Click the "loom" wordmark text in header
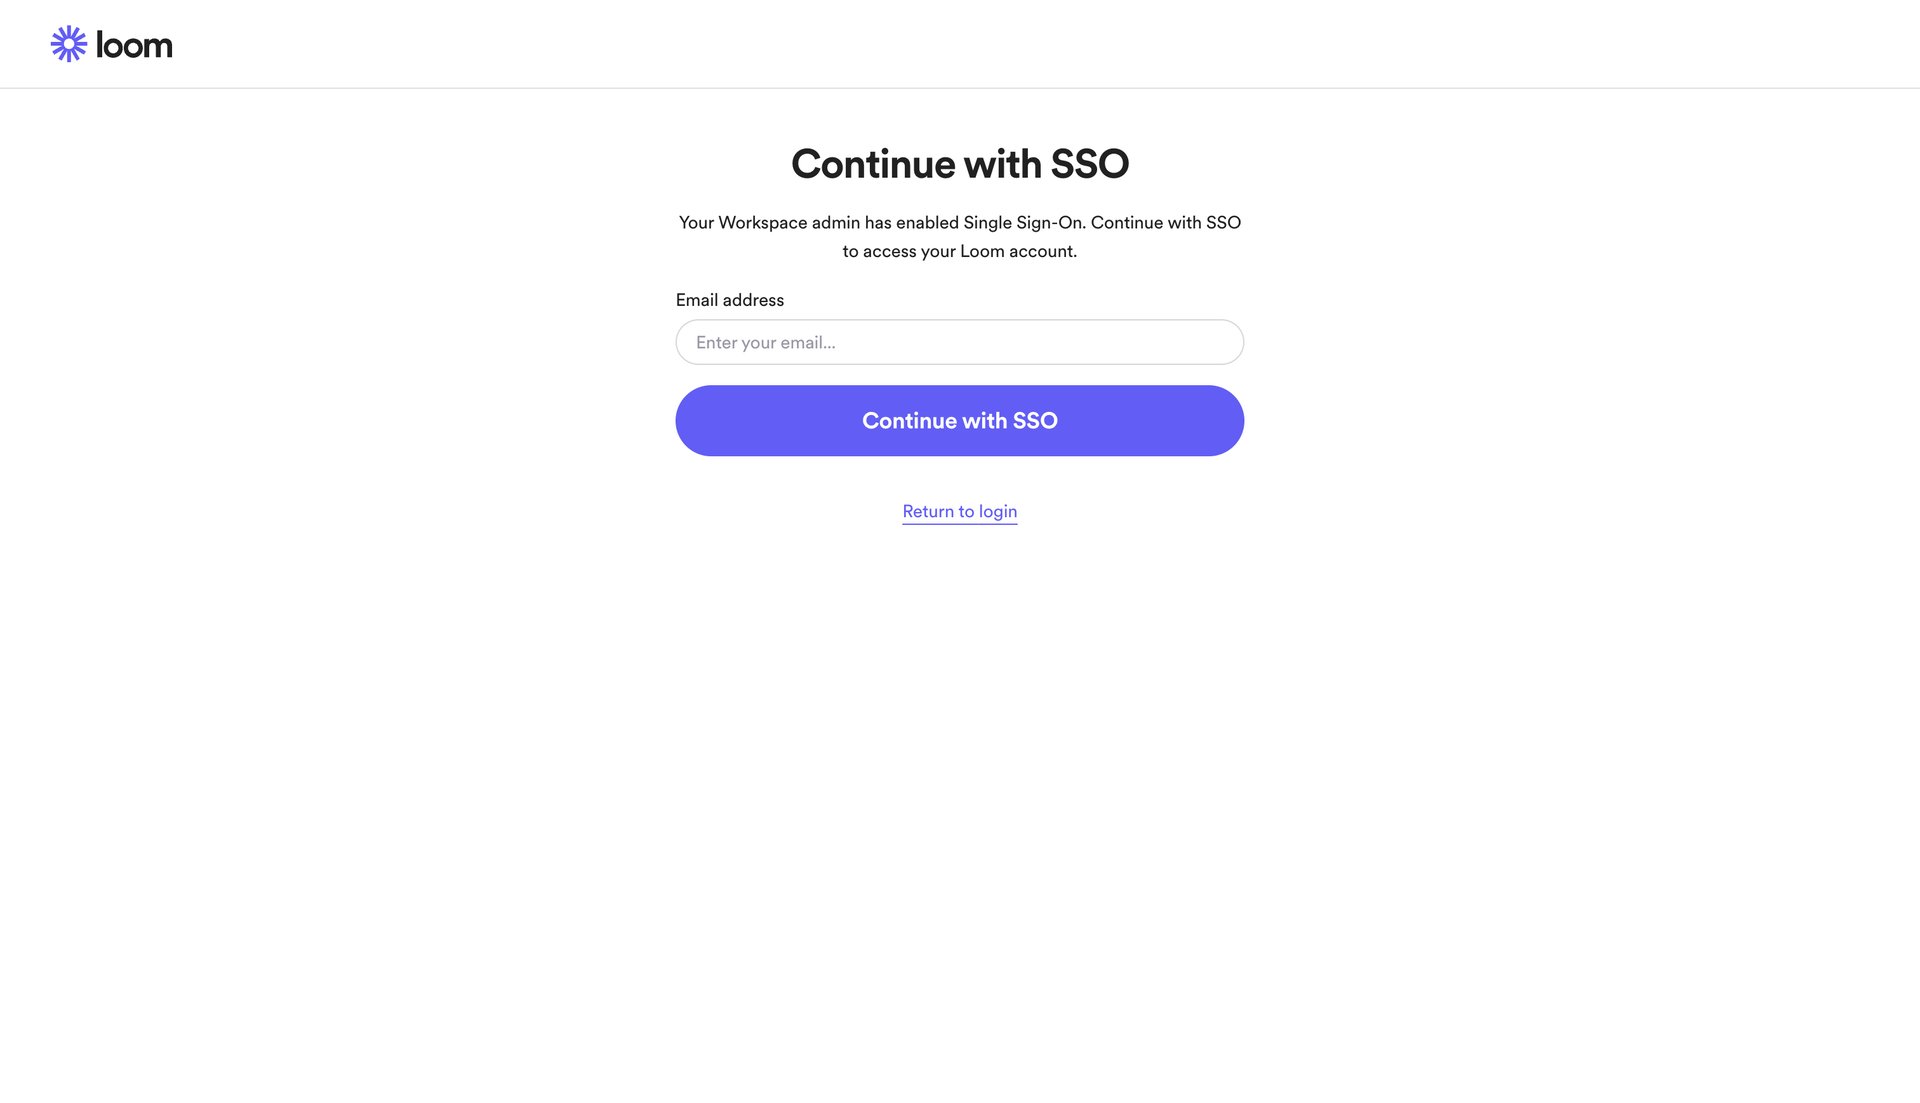The height and width of the screenshot is (1103, 1920). tap(134, 45)
